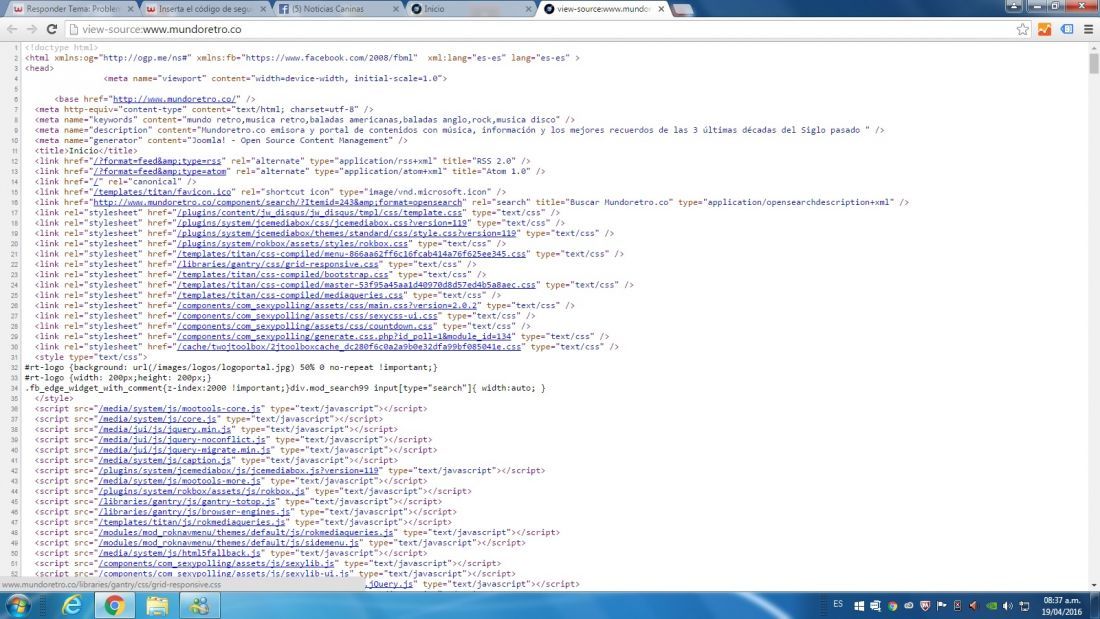
Task: Launch Internet Explorer from the taskbar
Action: coord(71,605)
